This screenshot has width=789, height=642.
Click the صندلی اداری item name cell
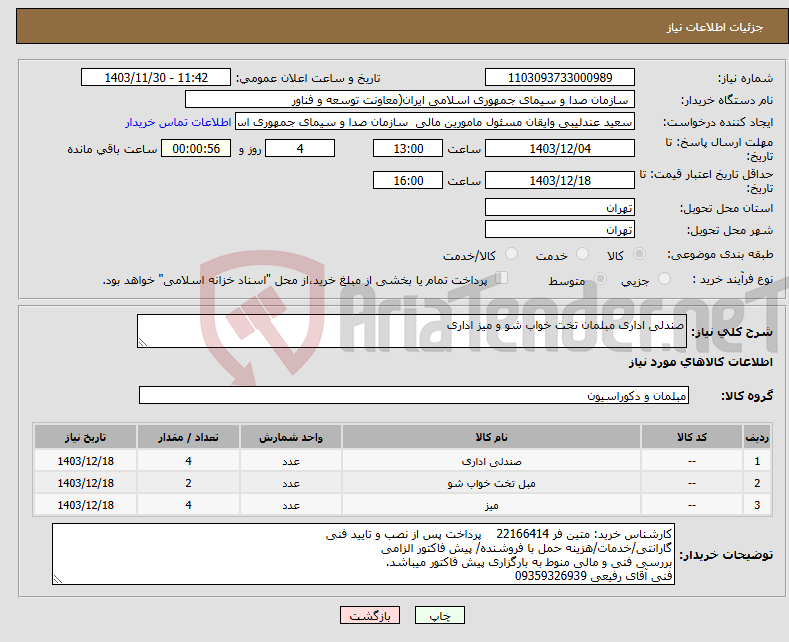point(491,461)
